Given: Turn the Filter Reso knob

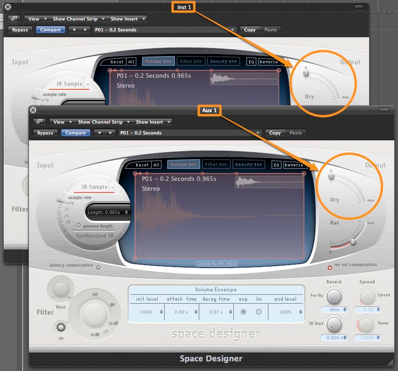Looking at the screenshot, I should [x=61, y=289].
